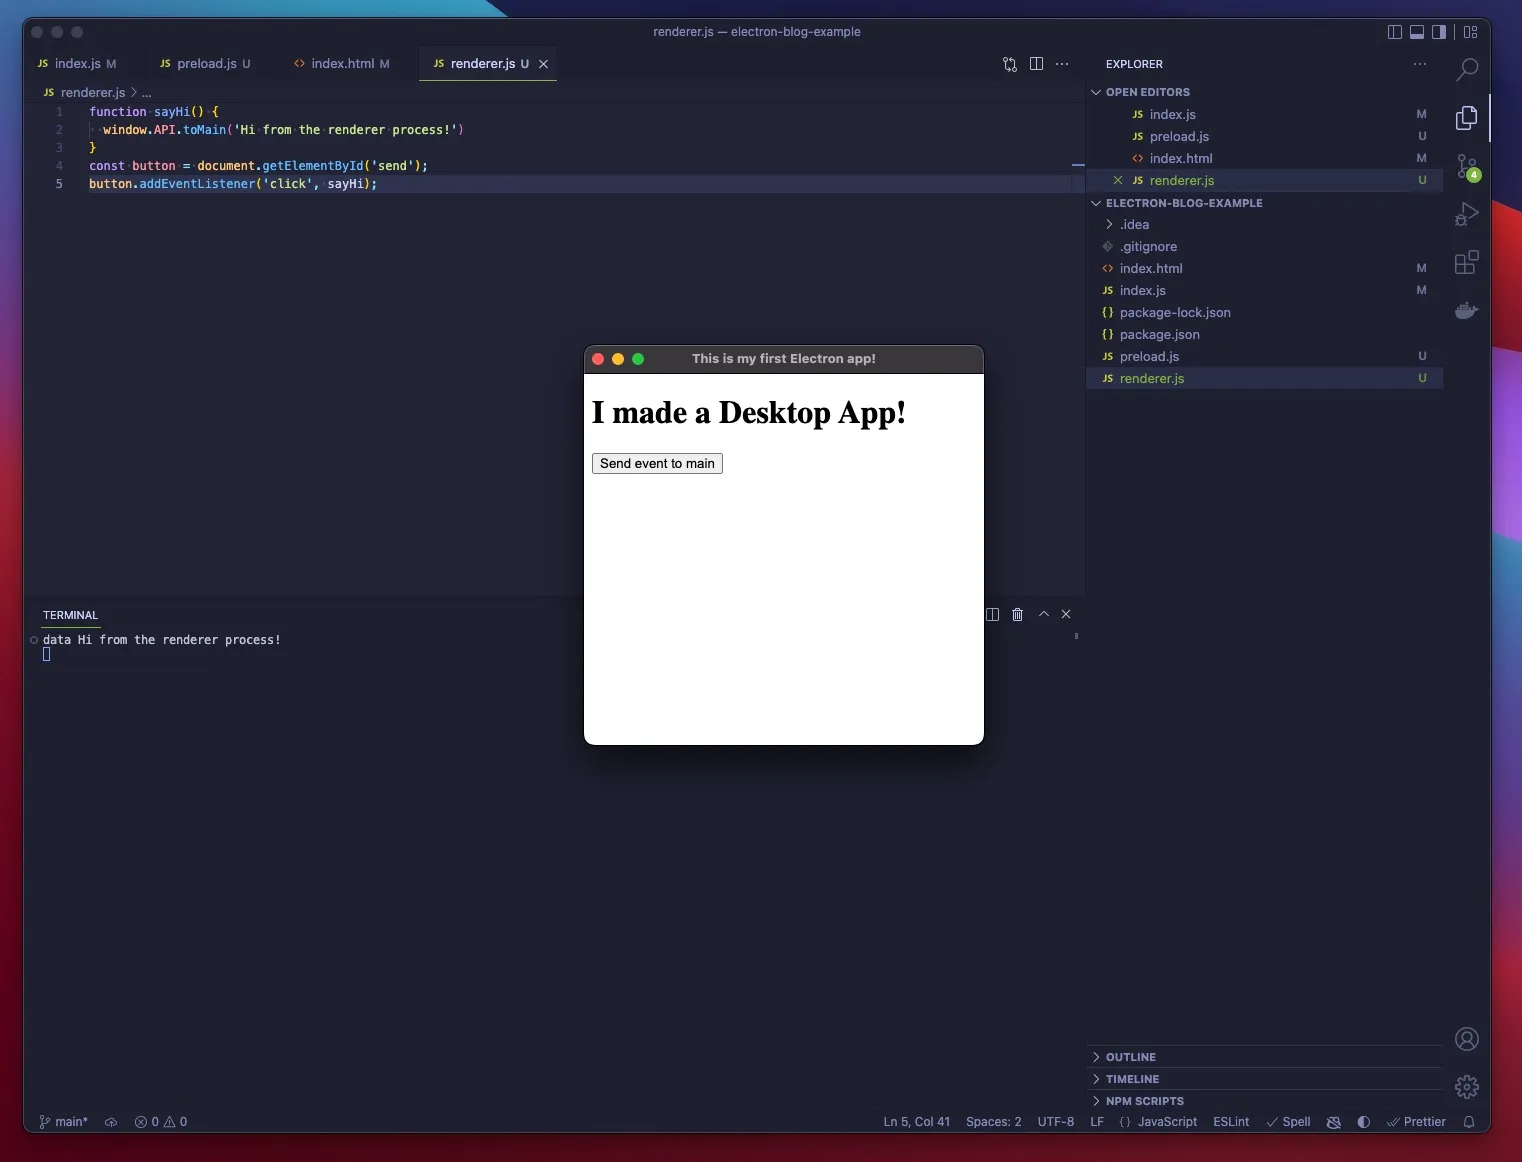Open Customize Layout button in title bar
The image size is (1522, 1162).
pos(1471,32)
